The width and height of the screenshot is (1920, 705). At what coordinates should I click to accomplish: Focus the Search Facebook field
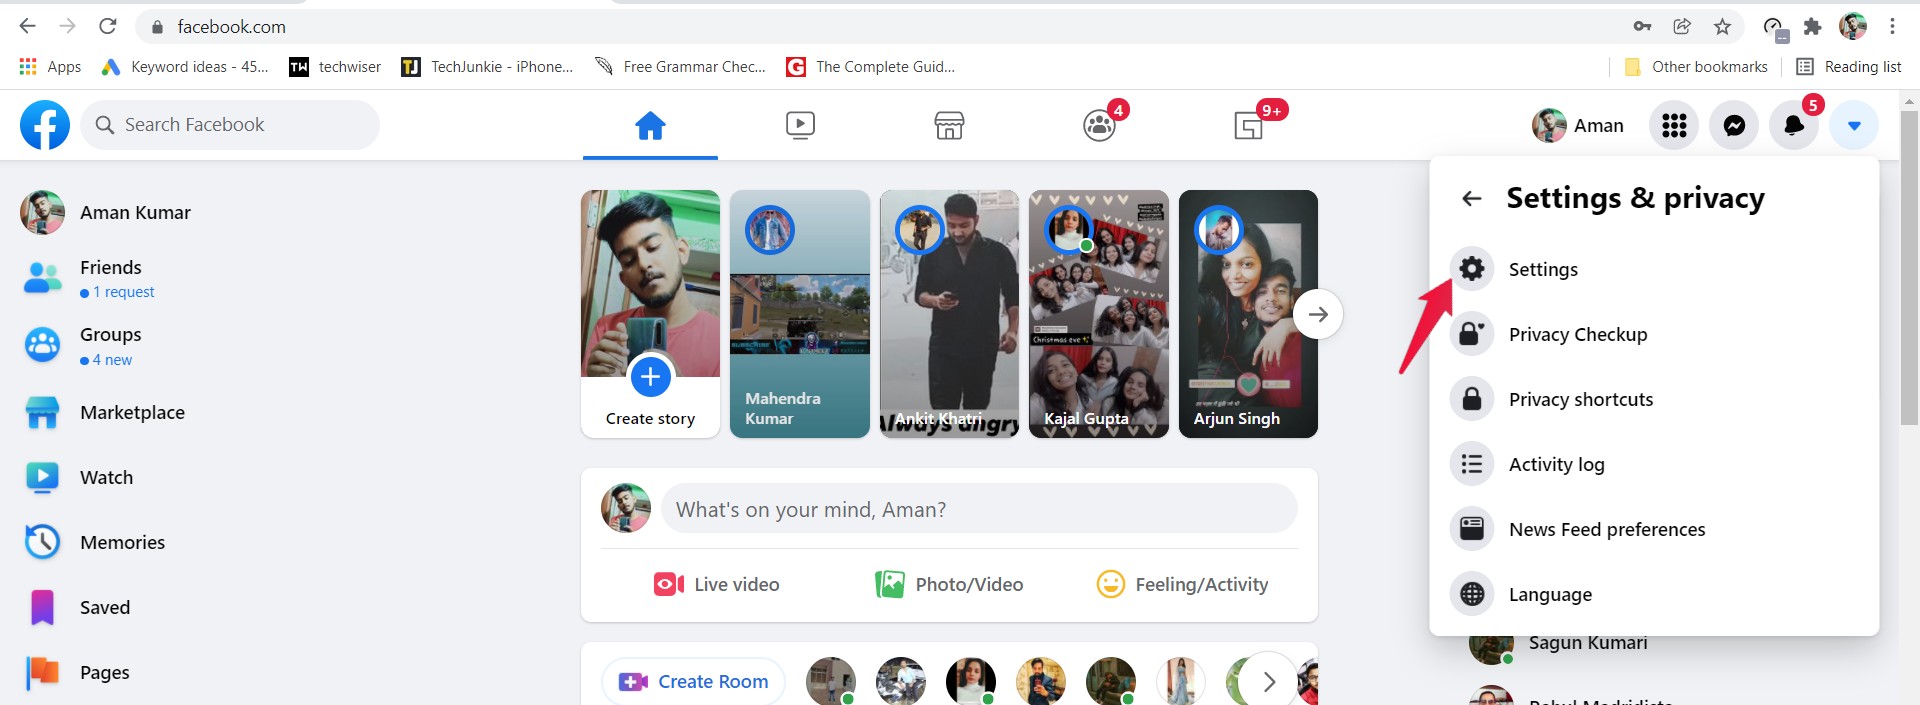tap(230, 125)
